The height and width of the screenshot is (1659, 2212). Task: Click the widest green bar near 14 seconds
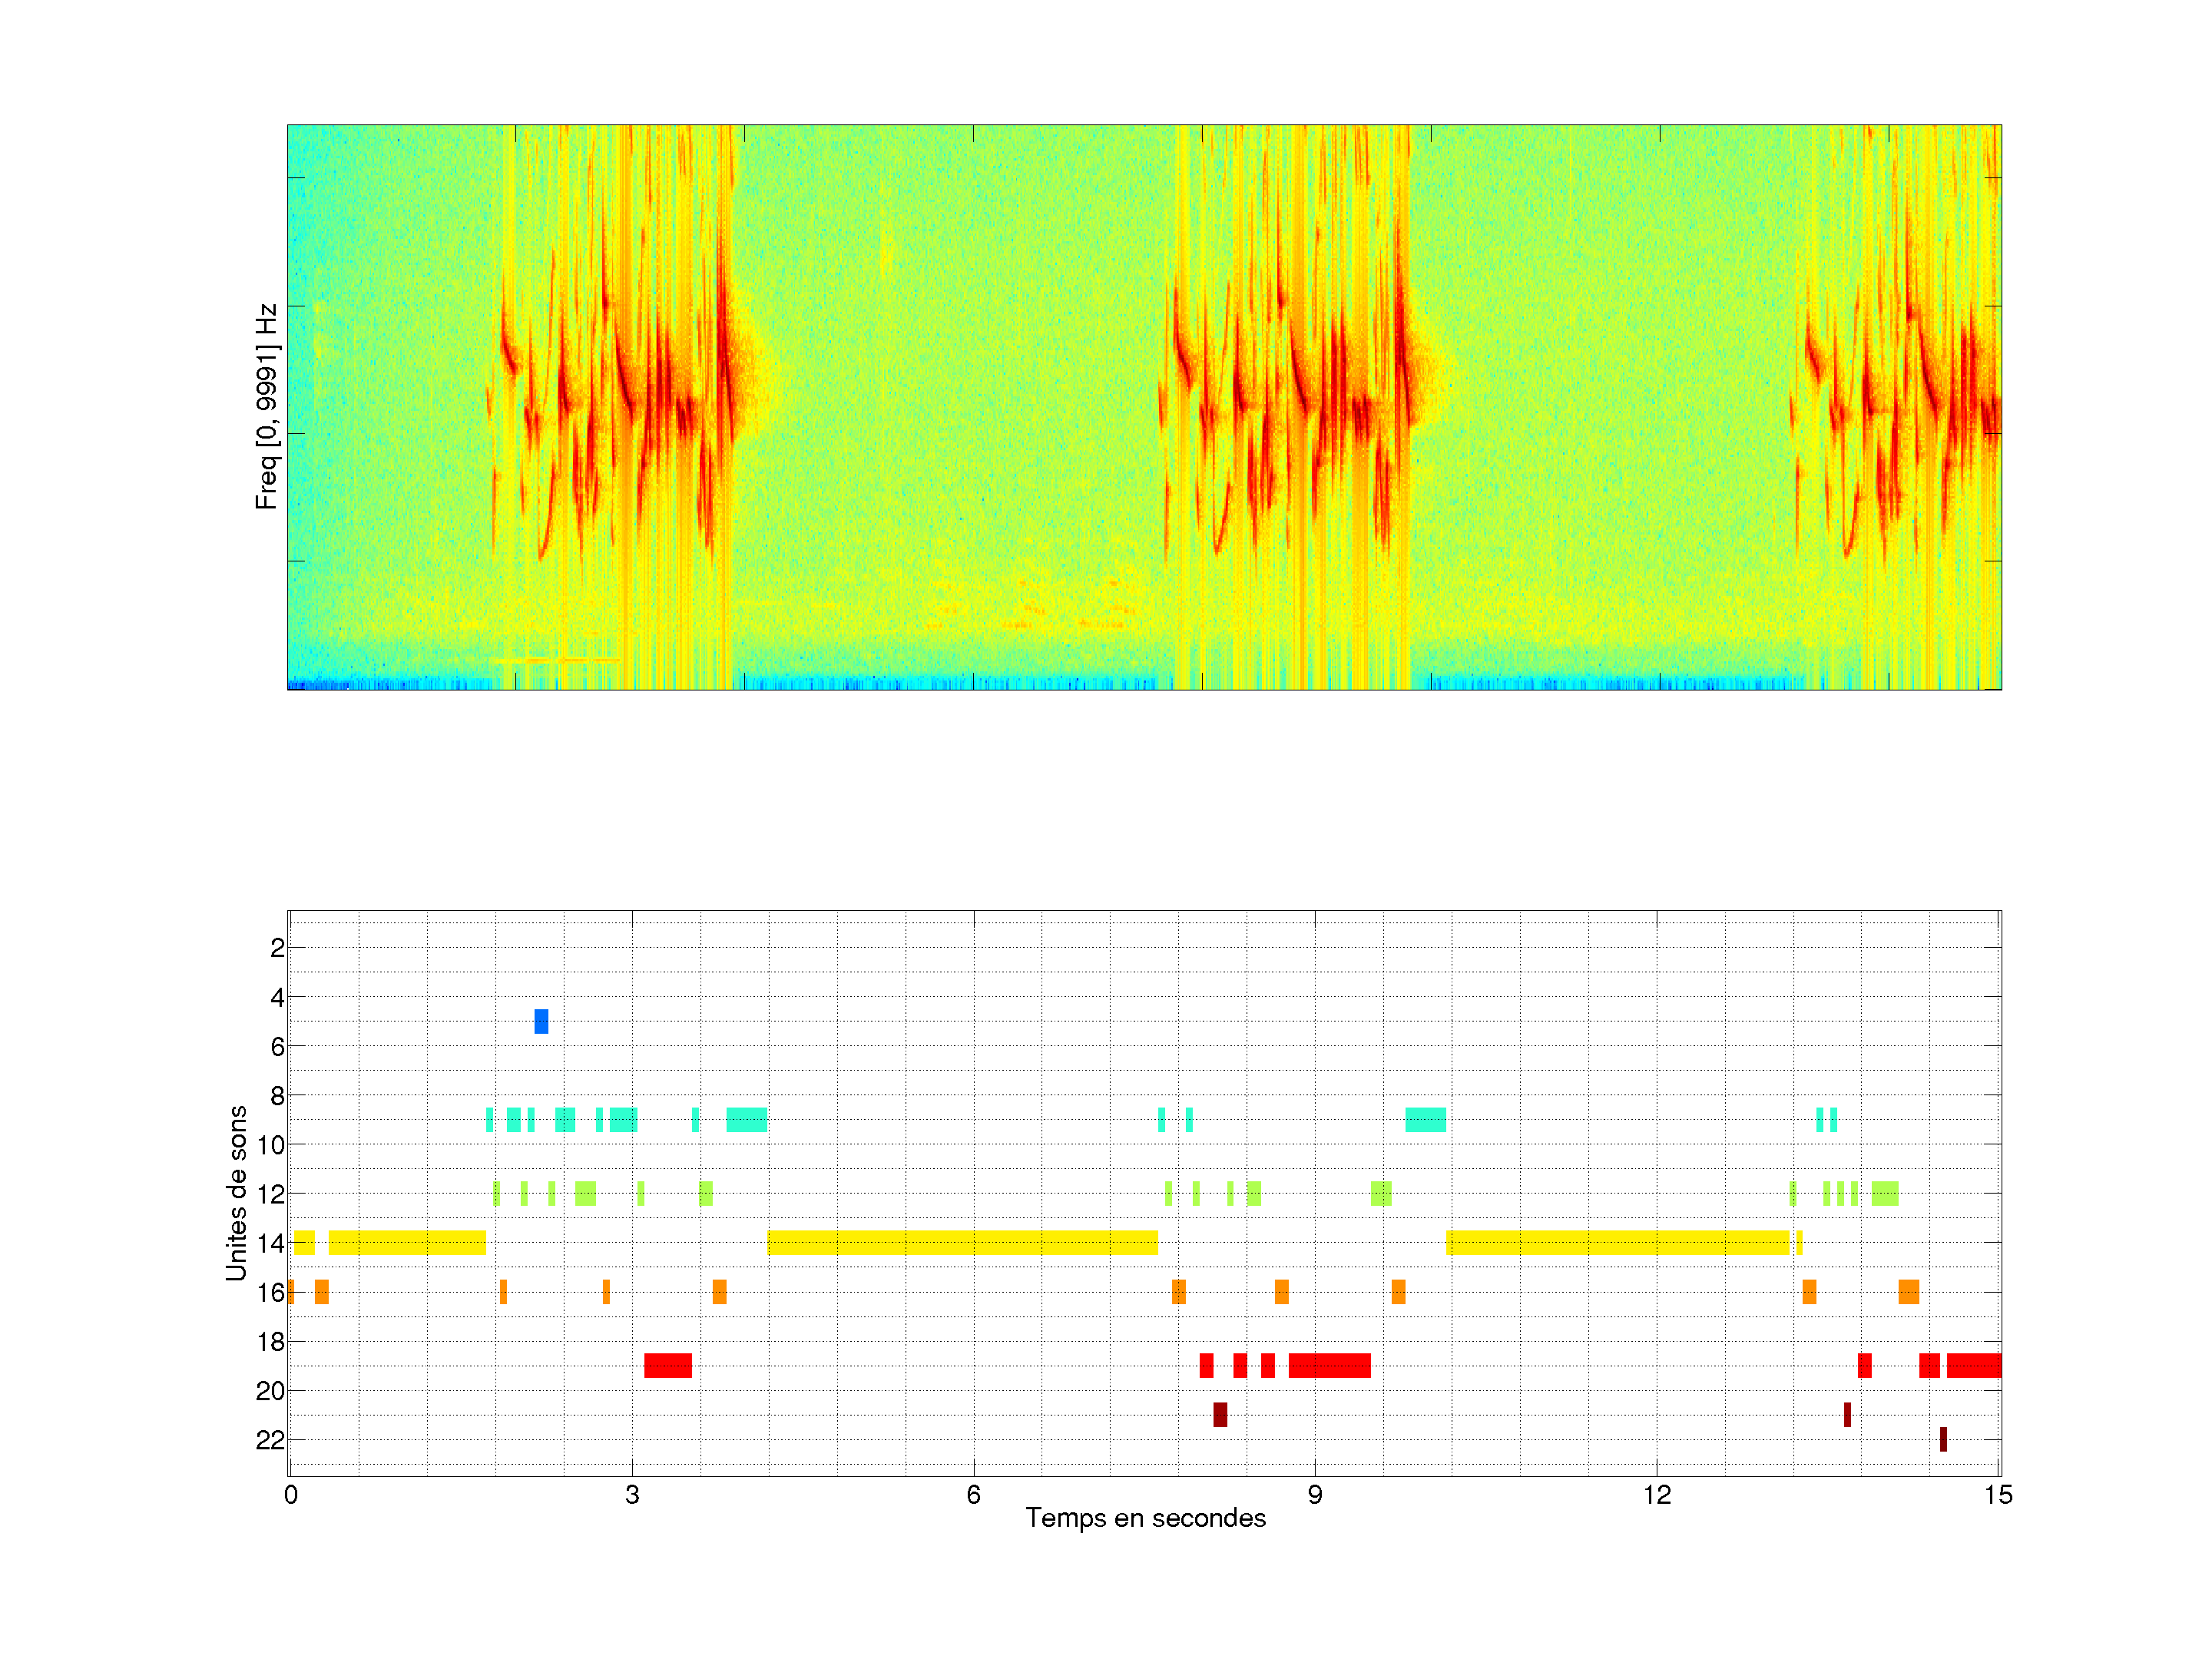(x=1885, y=1193)
